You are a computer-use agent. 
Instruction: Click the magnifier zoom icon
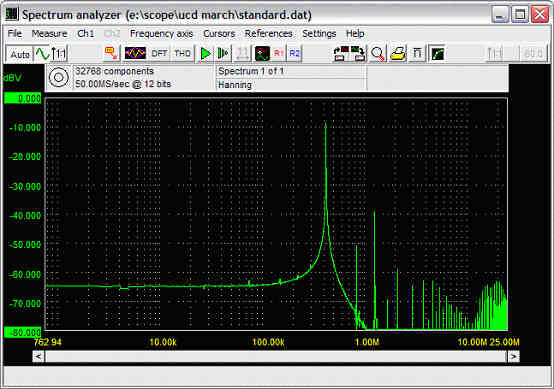377,54
